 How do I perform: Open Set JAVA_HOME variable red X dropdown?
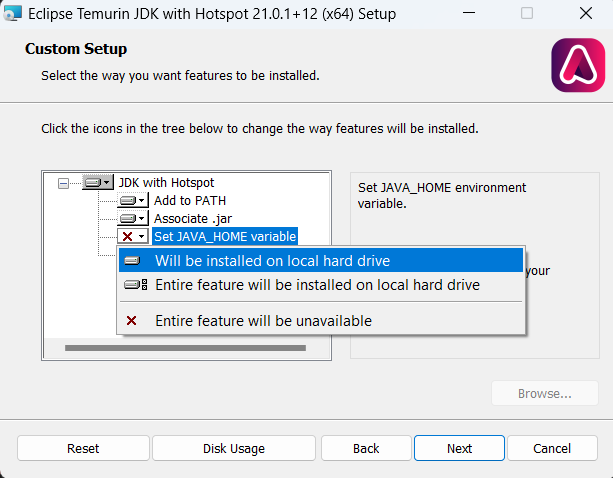point(133,236)
